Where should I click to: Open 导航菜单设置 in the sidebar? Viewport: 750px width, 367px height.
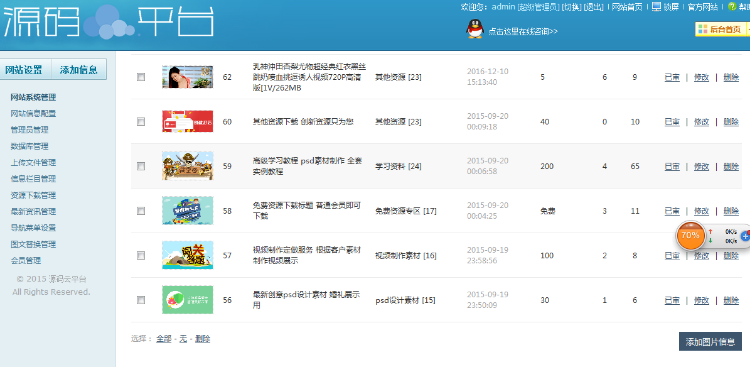click(x=33, y=227)
